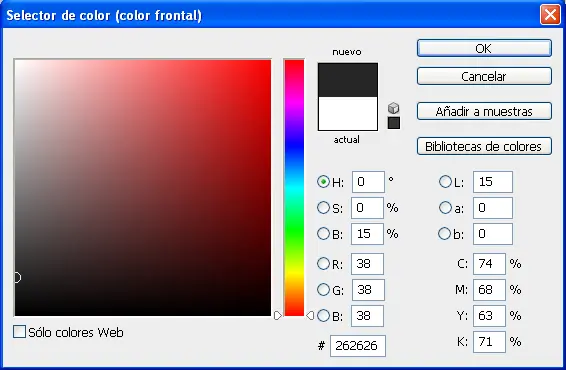This screenshot has height=370, width=566.
Task: Select the R red radio button
Action: coord(323,264)
